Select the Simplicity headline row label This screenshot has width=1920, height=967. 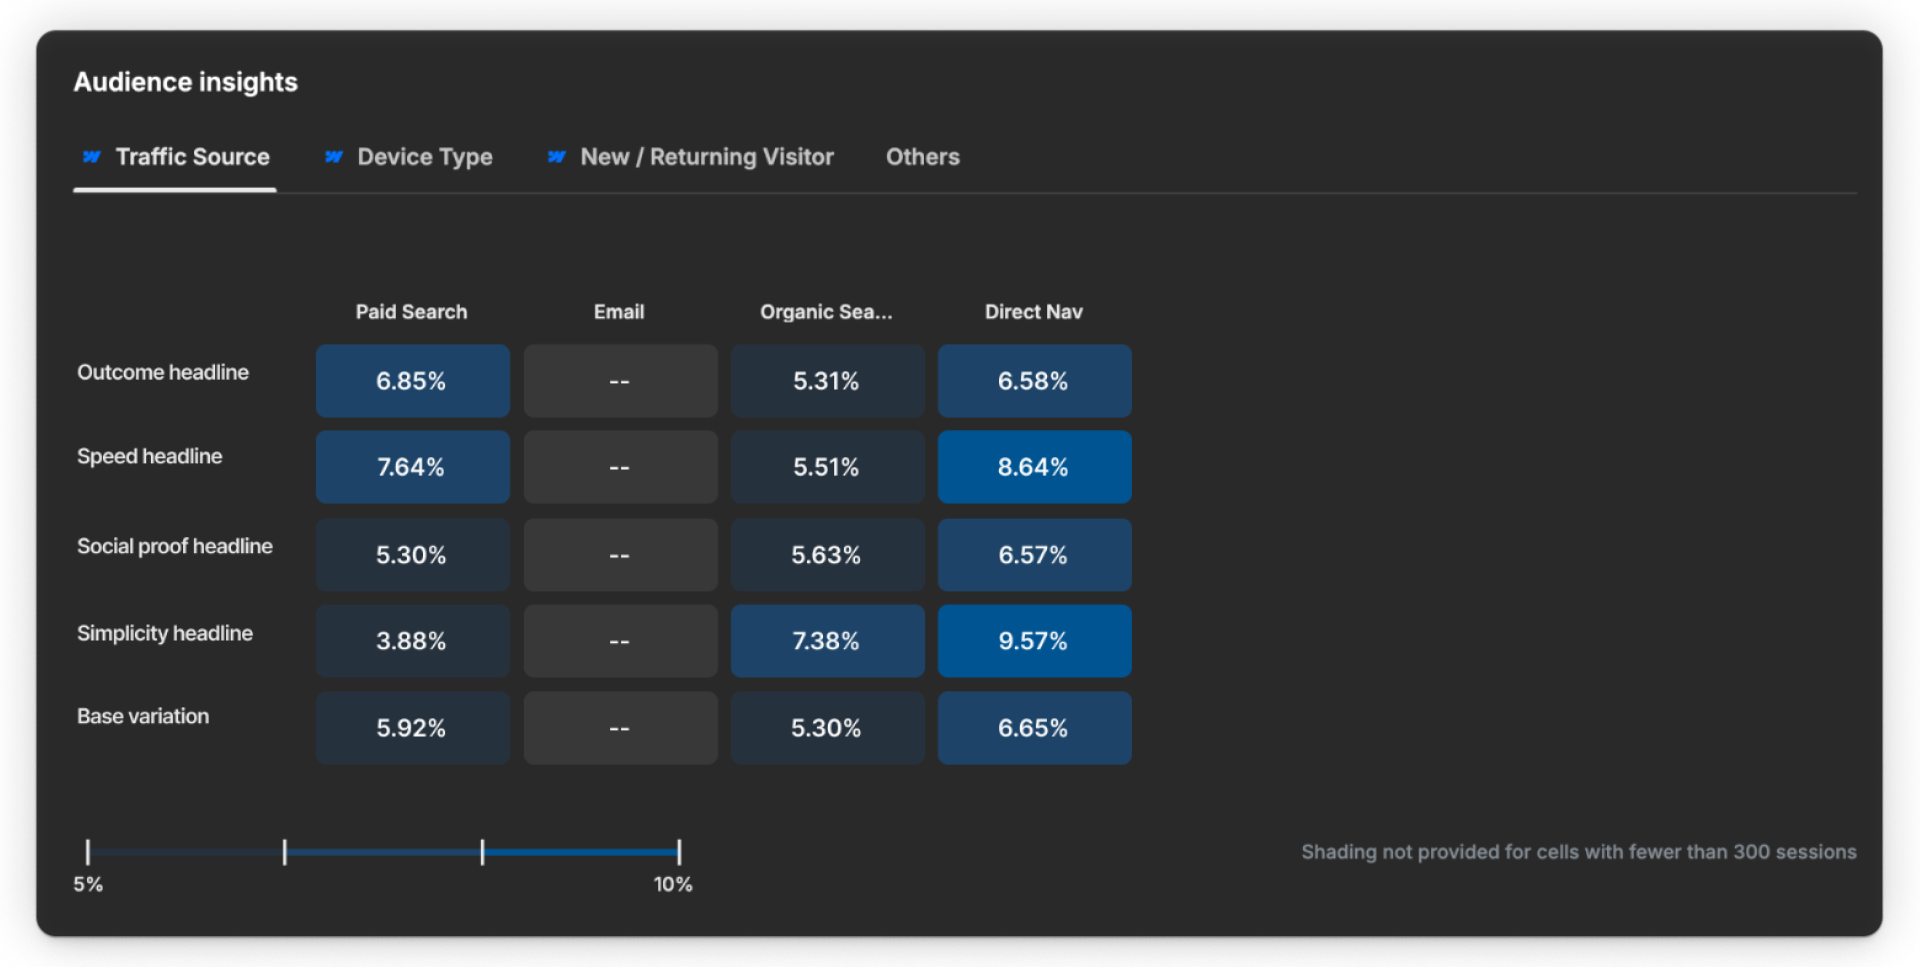coord(165,633)
